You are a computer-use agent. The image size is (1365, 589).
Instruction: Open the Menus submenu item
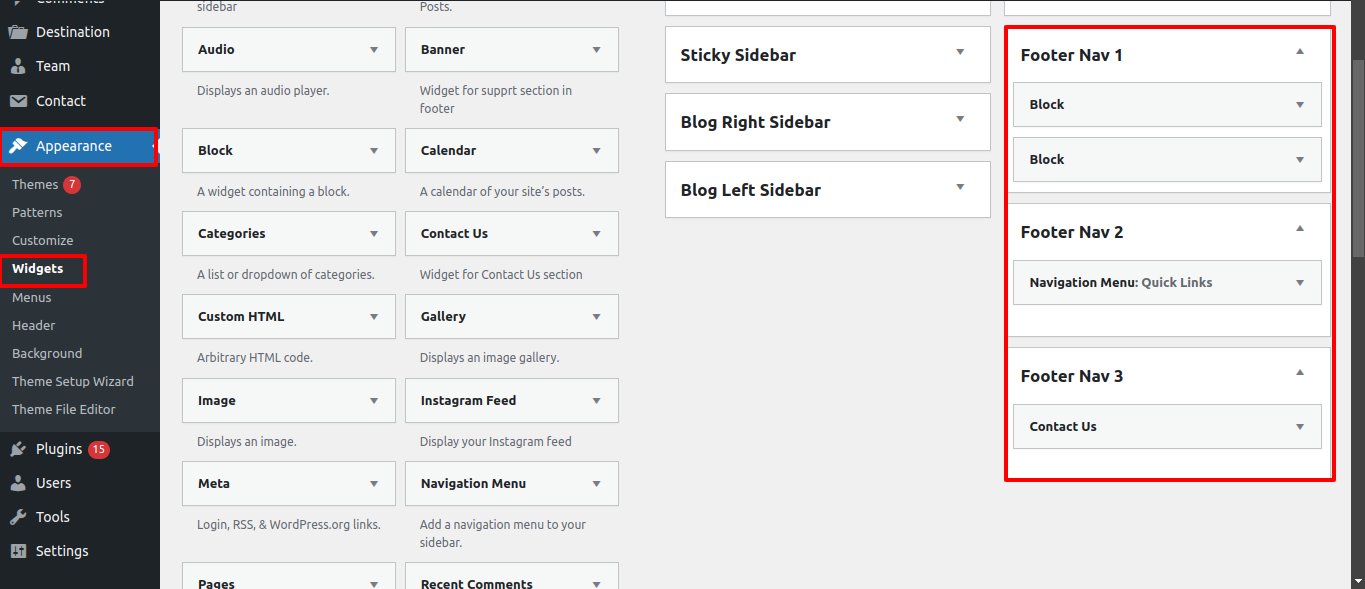coord(32,298)
